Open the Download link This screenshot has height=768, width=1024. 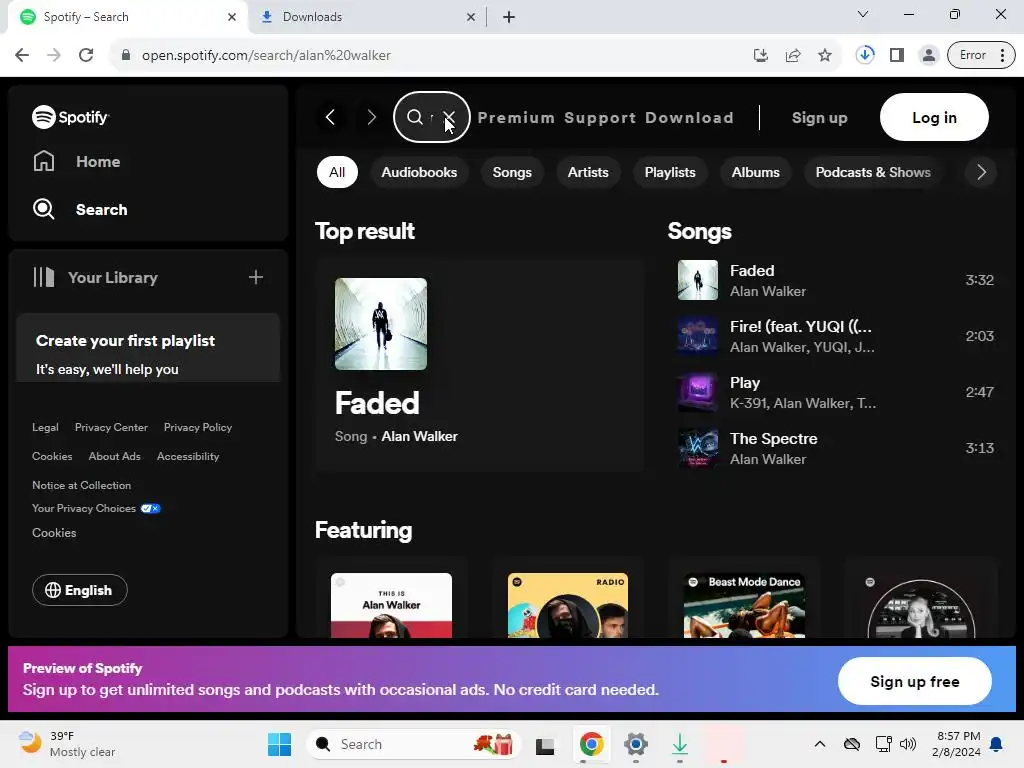[690, 118]
